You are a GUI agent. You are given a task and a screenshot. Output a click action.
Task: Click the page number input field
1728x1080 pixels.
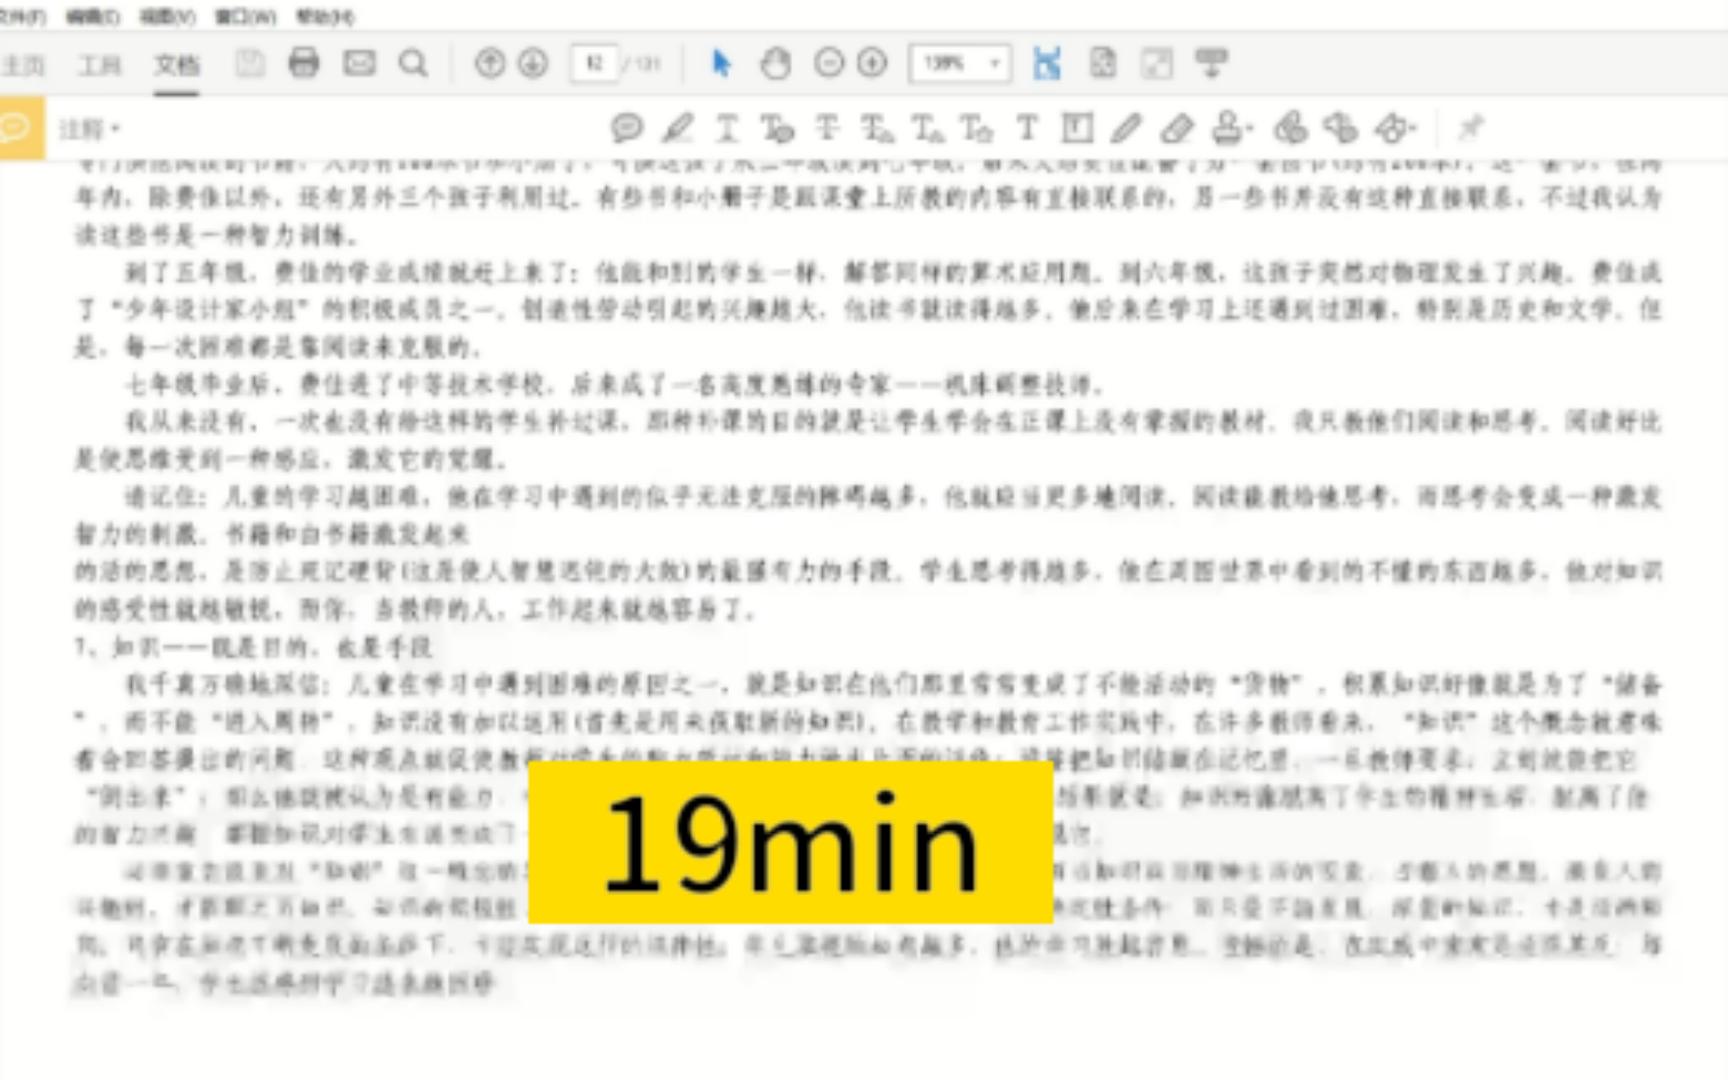[x=594, y=64]
